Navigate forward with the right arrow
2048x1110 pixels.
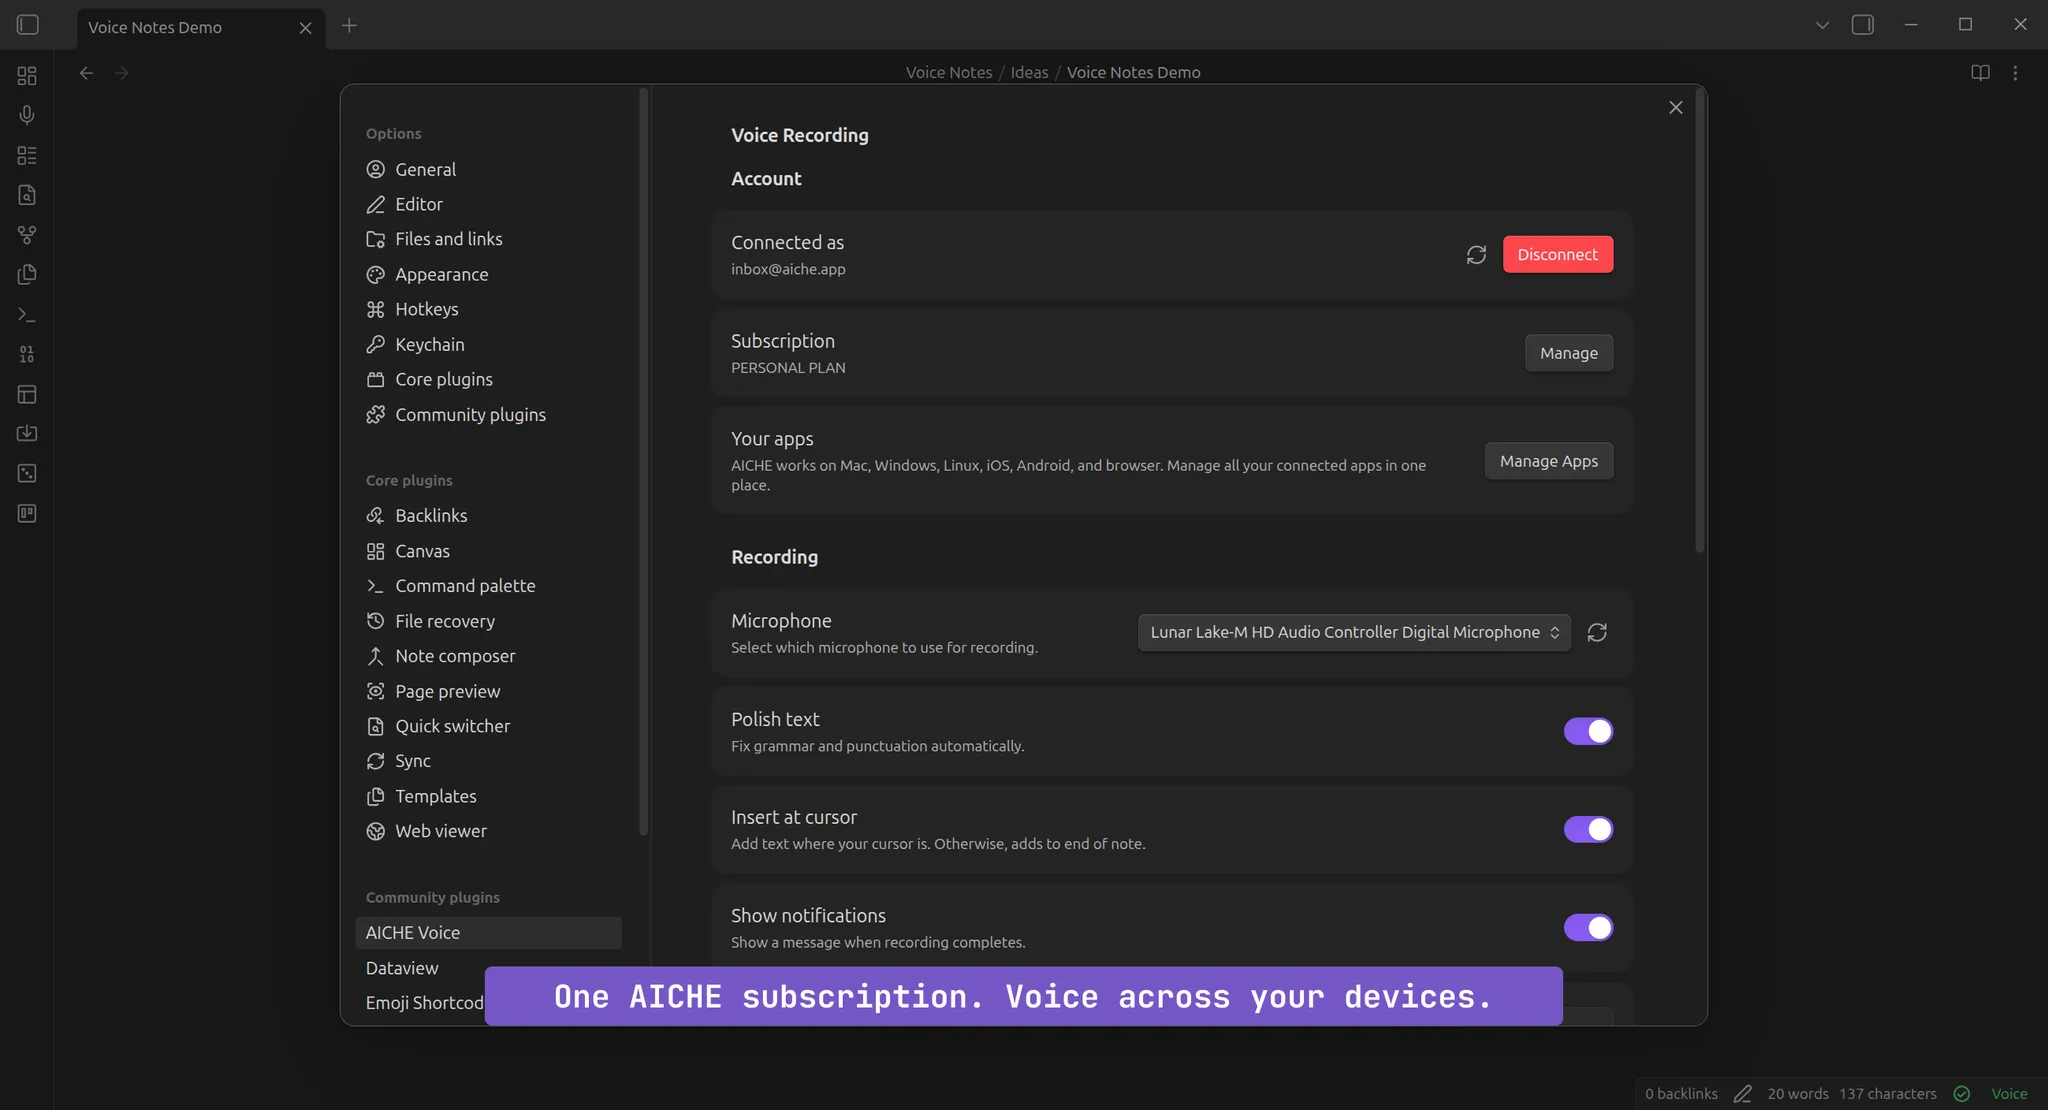[122, 73]
